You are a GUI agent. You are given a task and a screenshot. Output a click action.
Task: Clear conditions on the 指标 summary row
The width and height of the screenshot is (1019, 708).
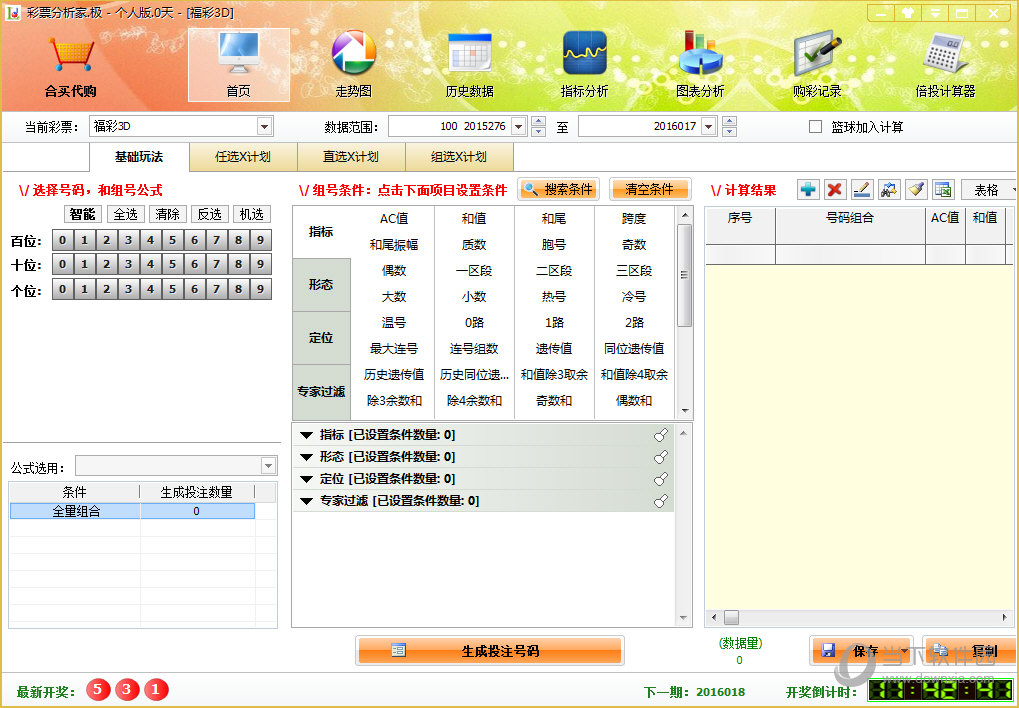click(x=661, y=435)
